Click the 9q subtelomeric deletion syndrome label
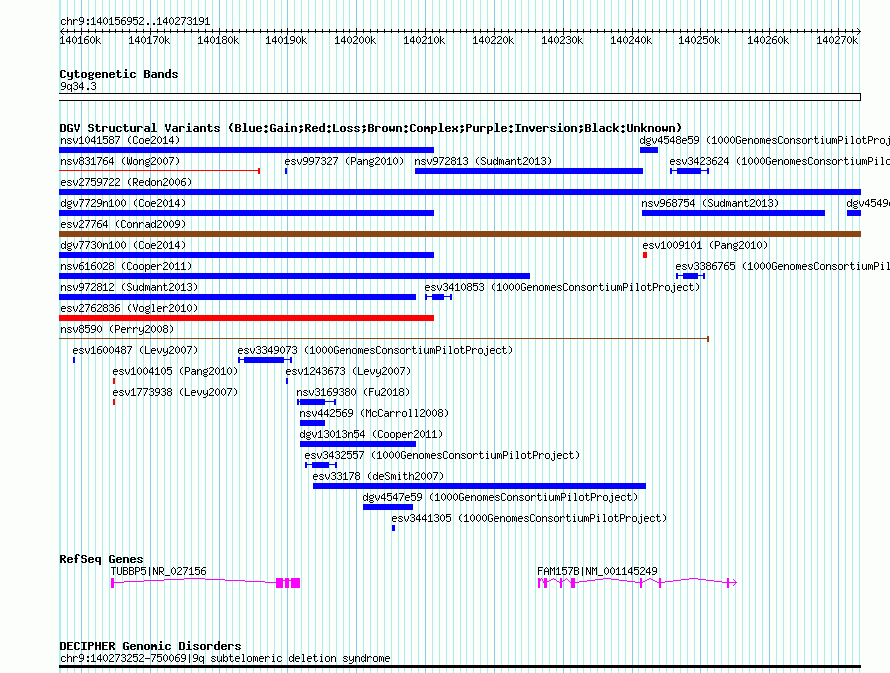This screenshot has height=673, width=890. click(225, 658)
